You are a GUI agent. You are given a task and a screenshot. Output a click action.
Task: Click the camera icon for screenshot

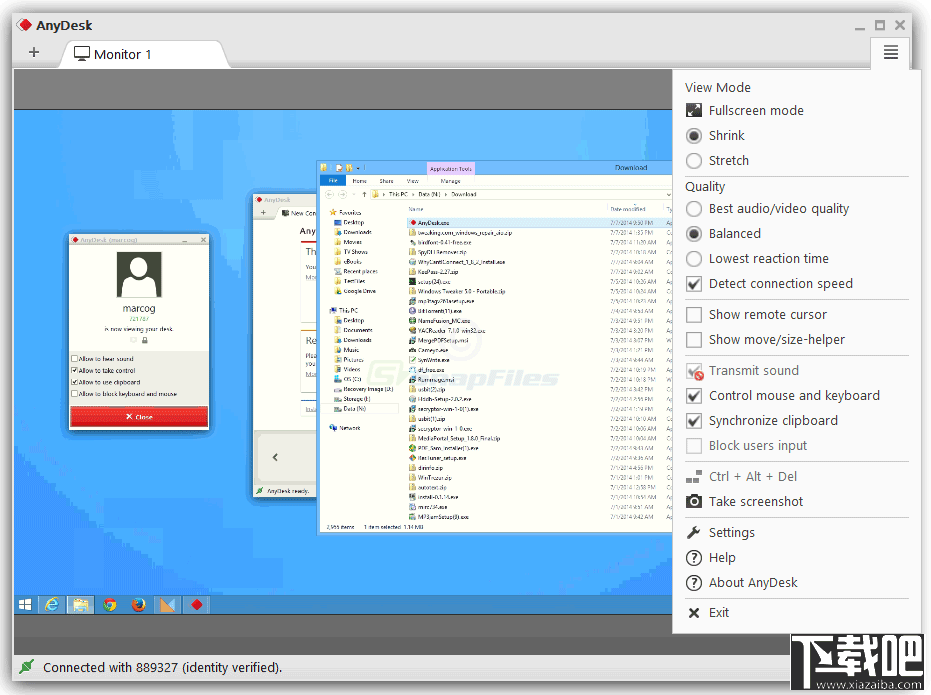coord(694,502)
